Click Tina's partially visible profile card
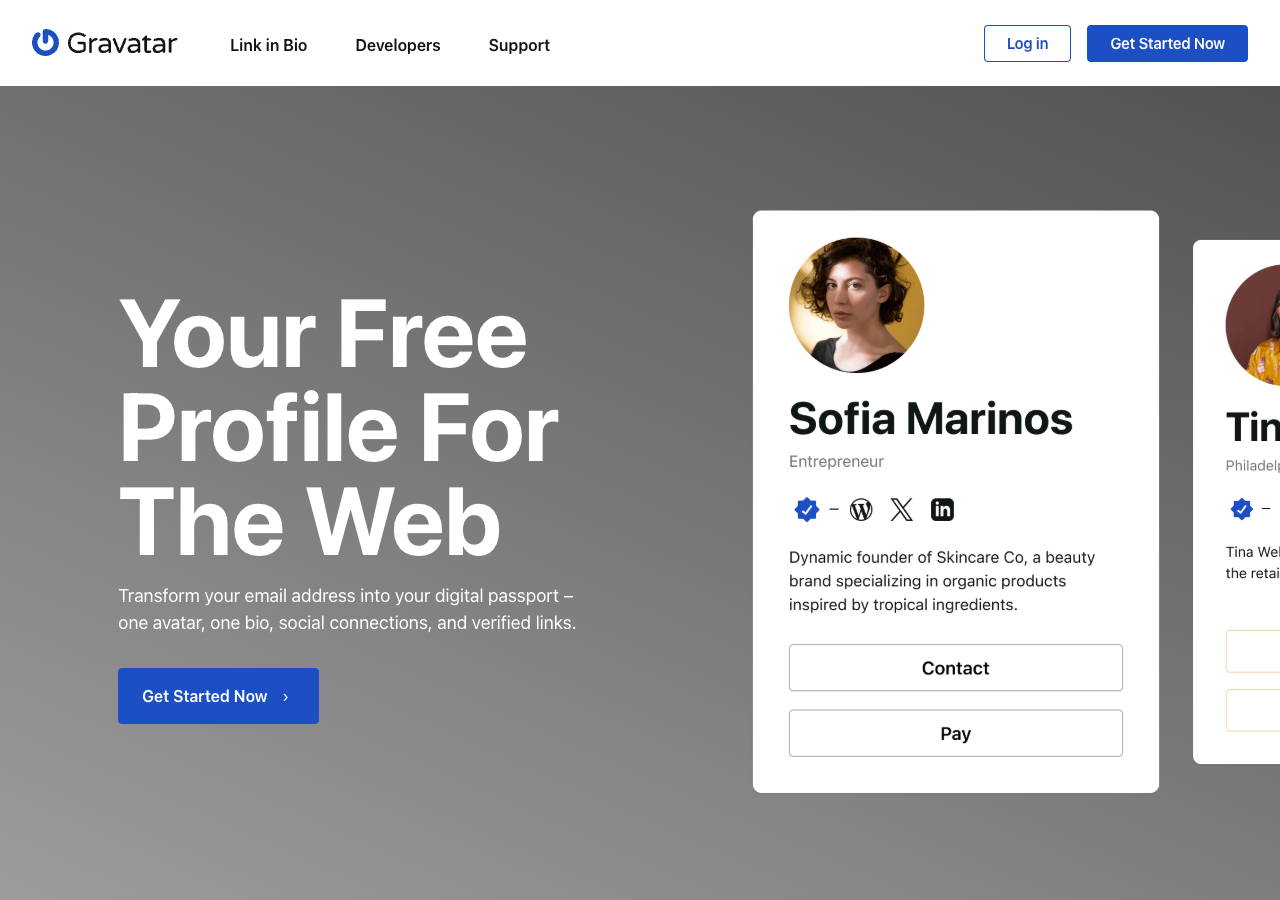Viewport: 1280px width, 900px height. pos(1240,500)
